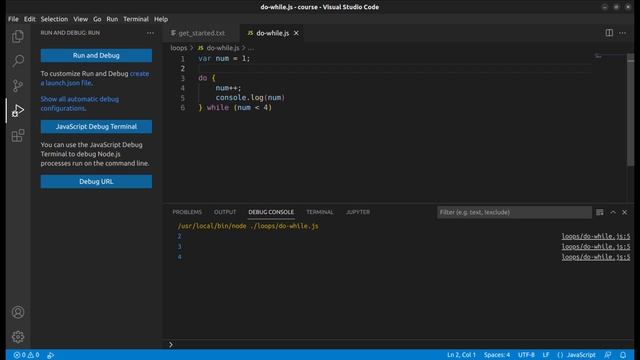This screenshot has width=640, height=360.
Task: Open source link beside console output 2
Action: pos(596,236)
